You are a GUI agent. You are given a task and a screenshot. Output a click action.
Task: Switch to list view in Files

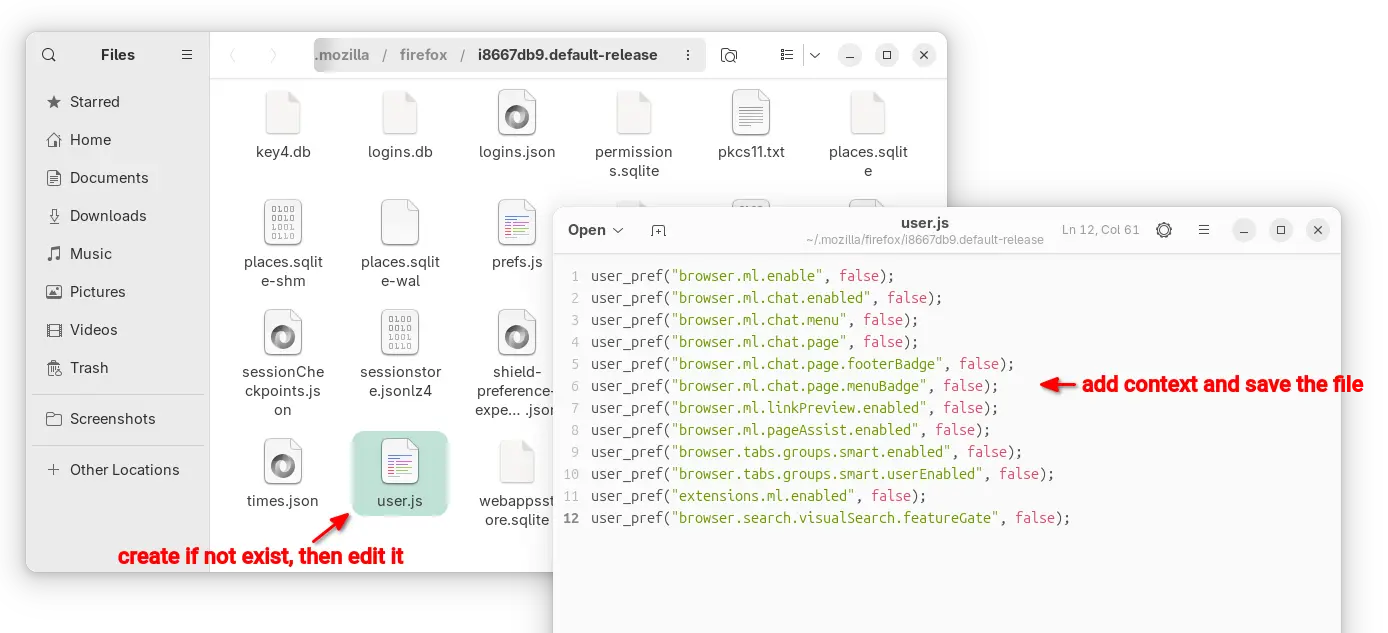[788, 55]
